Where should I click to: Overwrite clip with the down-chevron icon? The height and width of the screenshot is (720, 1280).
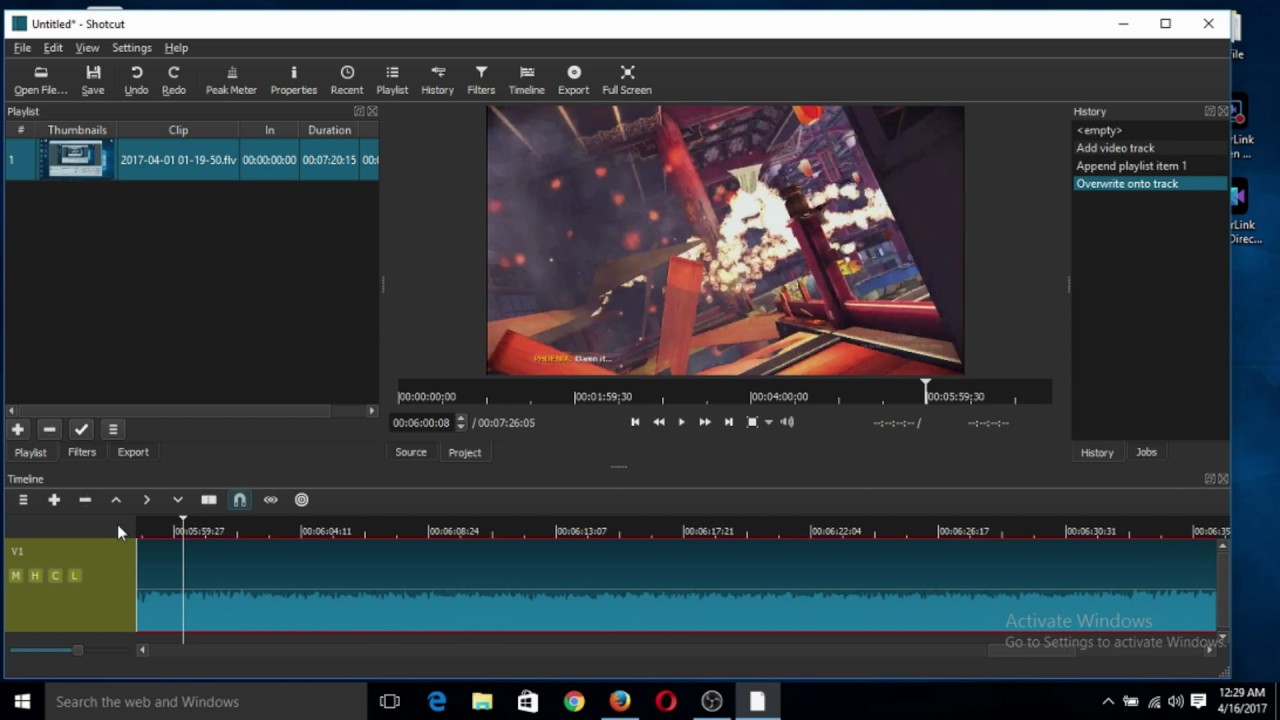(x=178, y=500)
